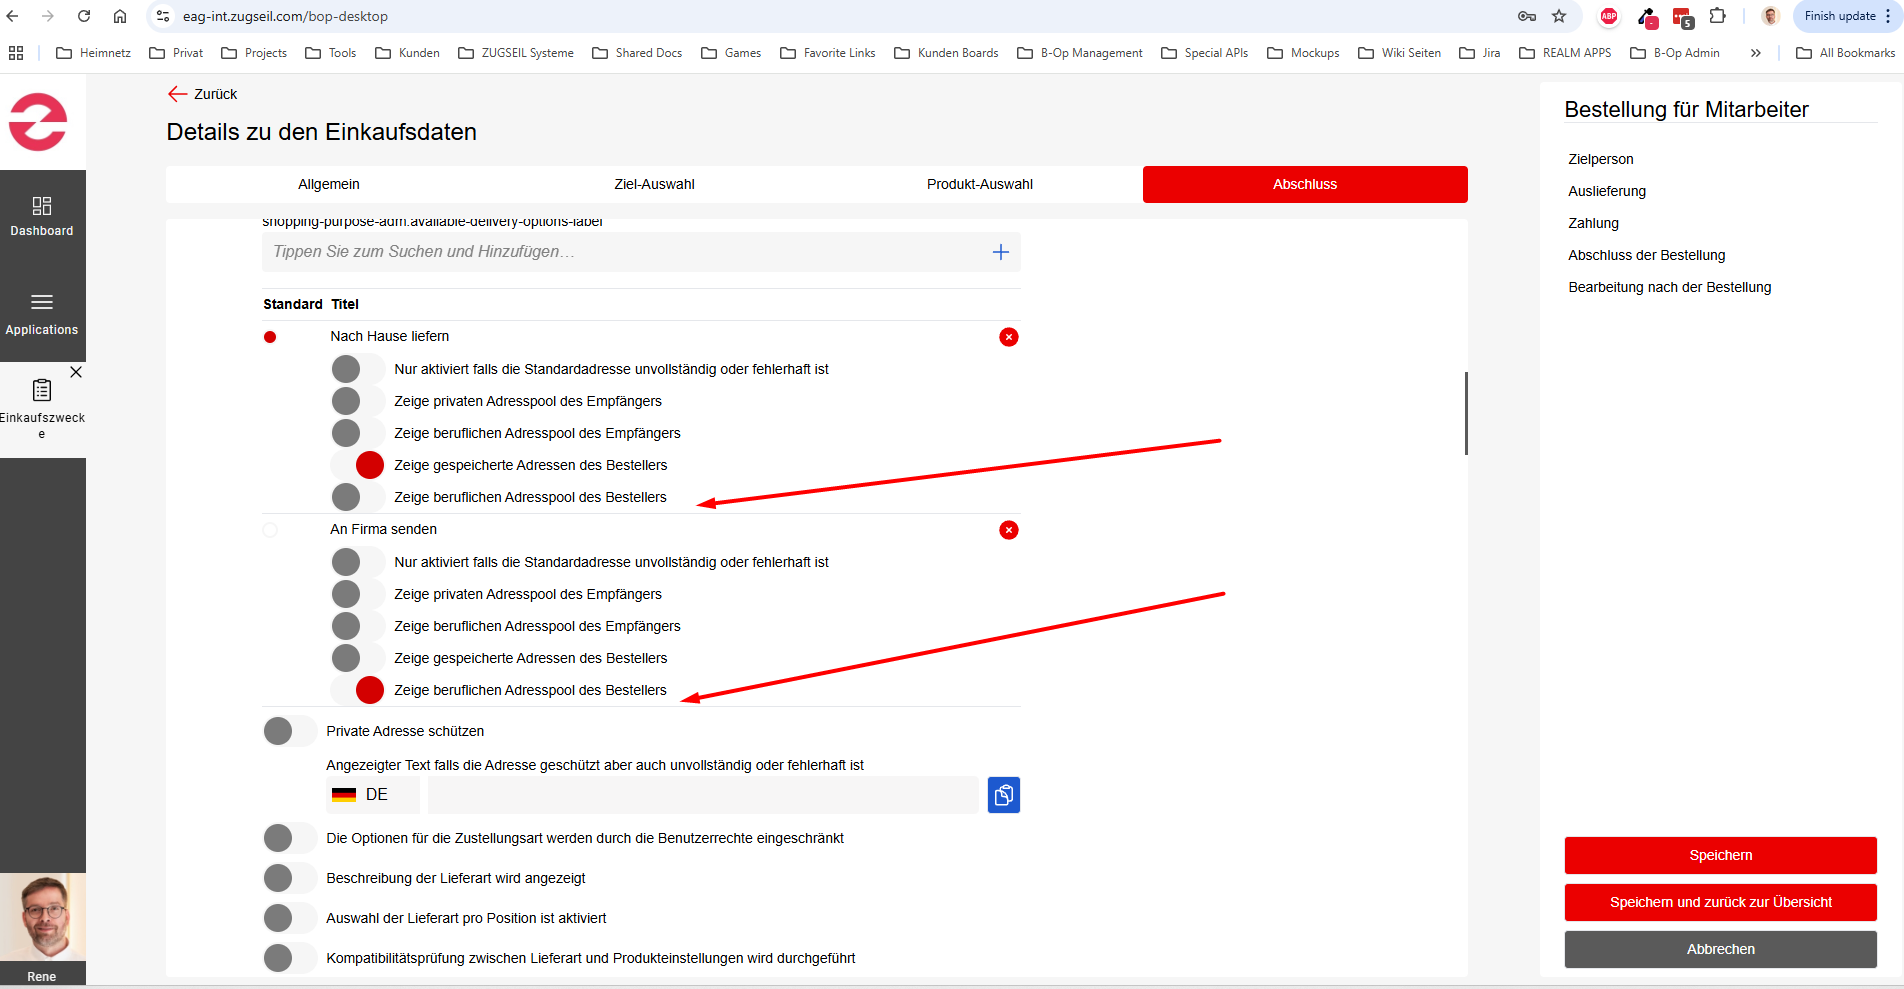This screenshot has height=989, width=1904.
Task: Open the Kunden Boards bookmark folder
Action: click(x=946, y=53)
